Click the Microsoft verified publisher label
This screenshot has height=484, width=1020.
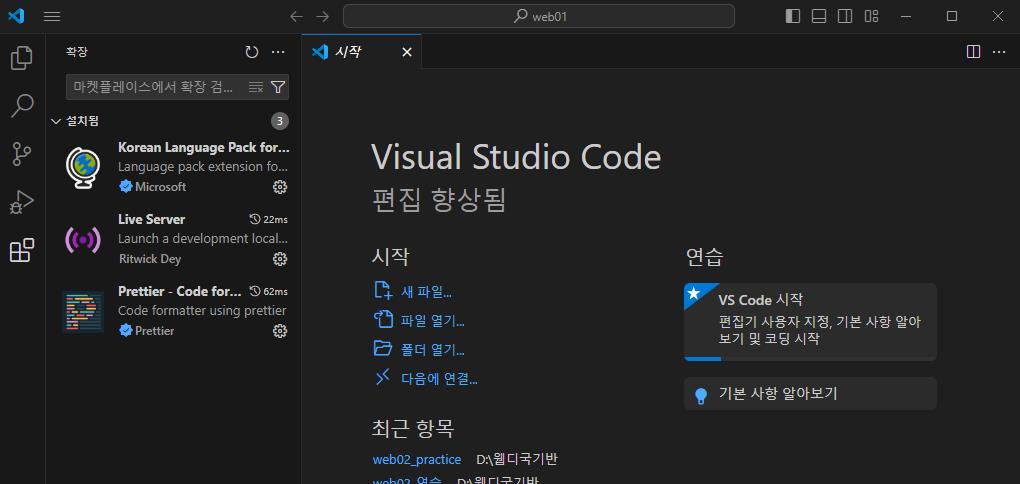(x=153, y=187)
